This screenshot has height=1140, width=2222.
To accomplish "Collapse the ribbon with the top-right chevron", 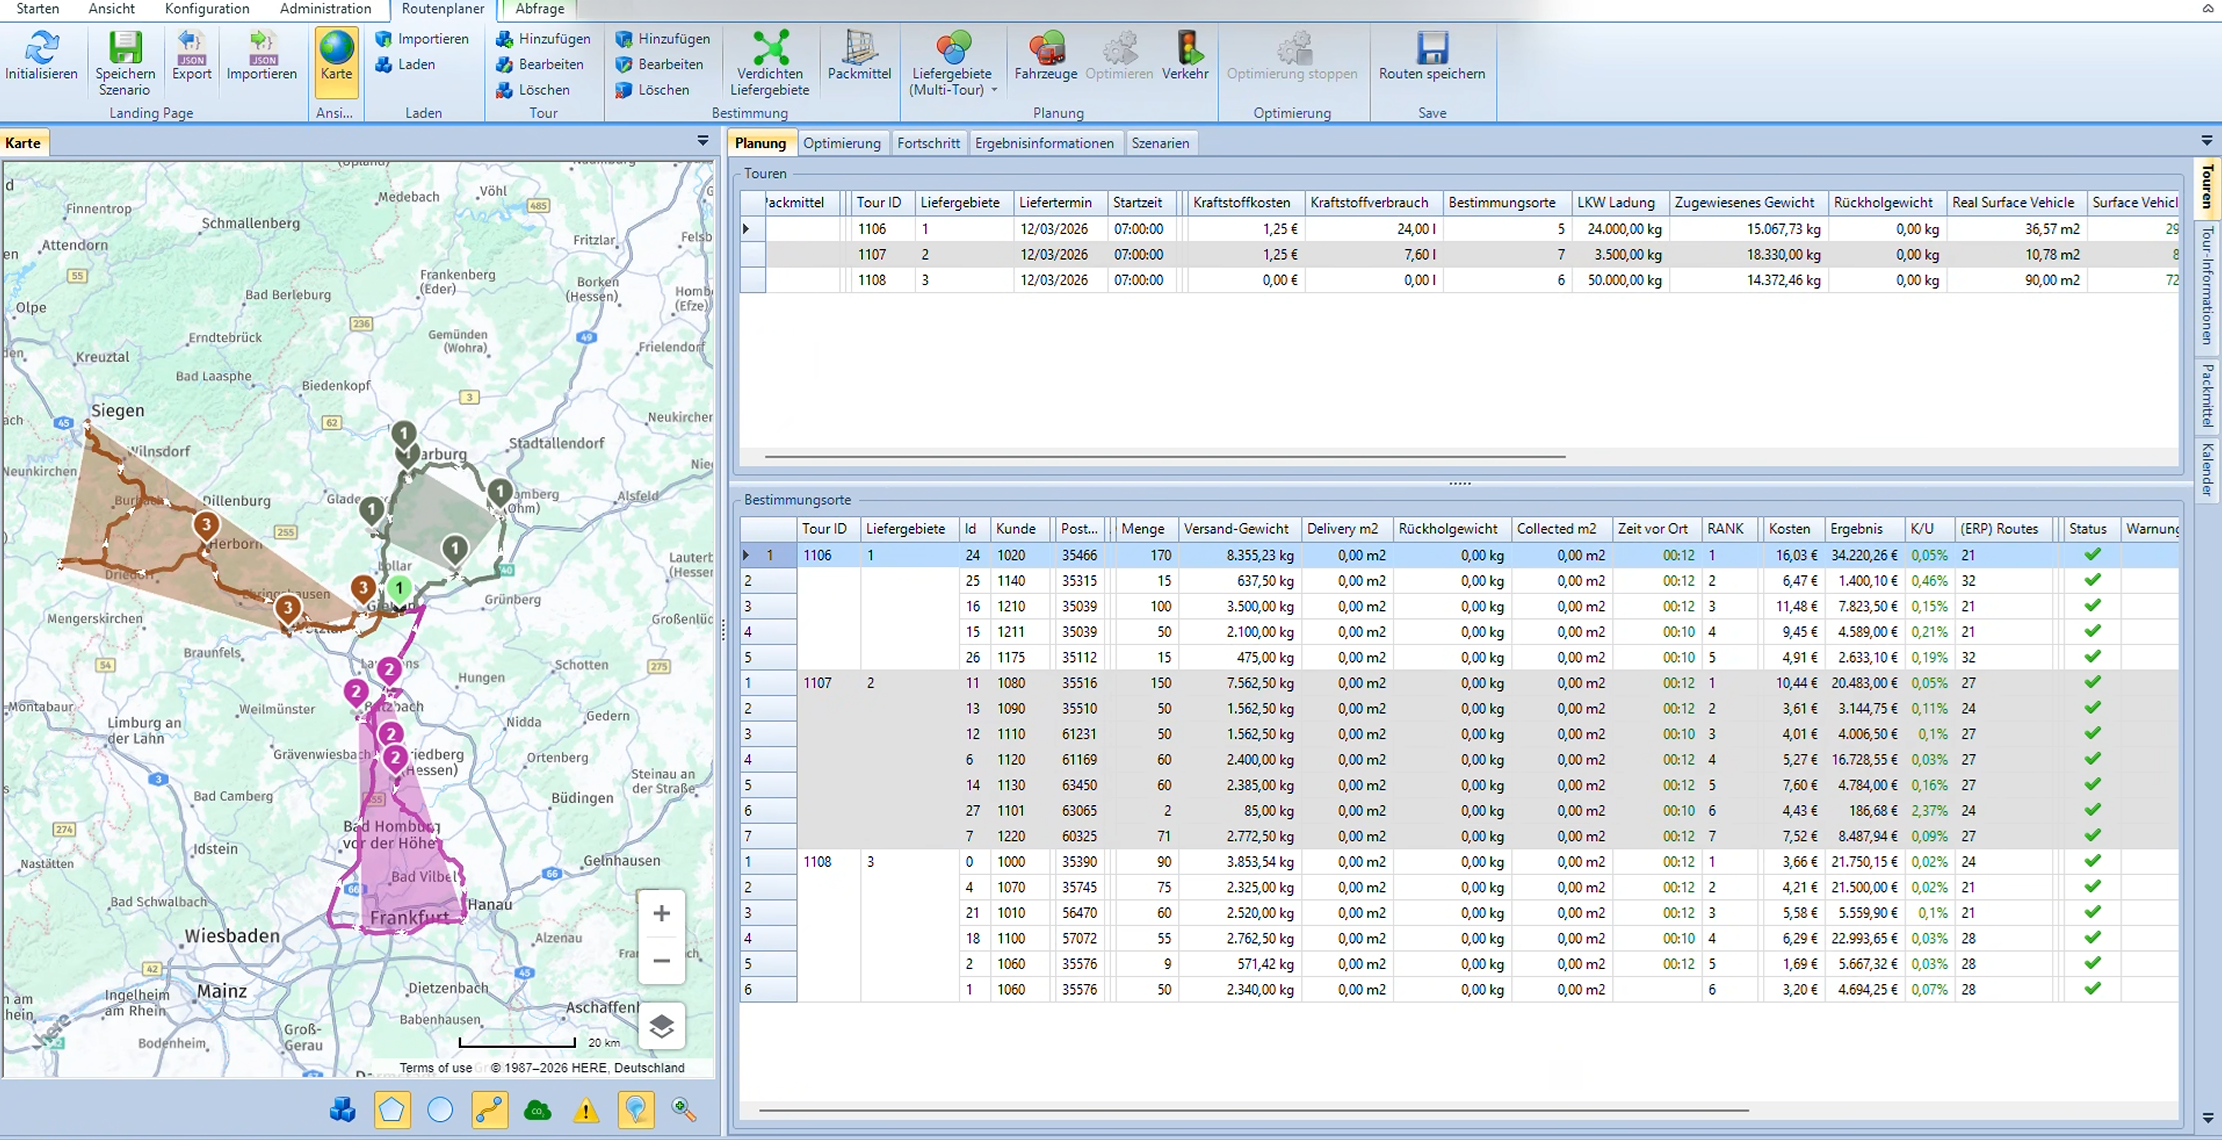I will click(x=2208, y=9).
